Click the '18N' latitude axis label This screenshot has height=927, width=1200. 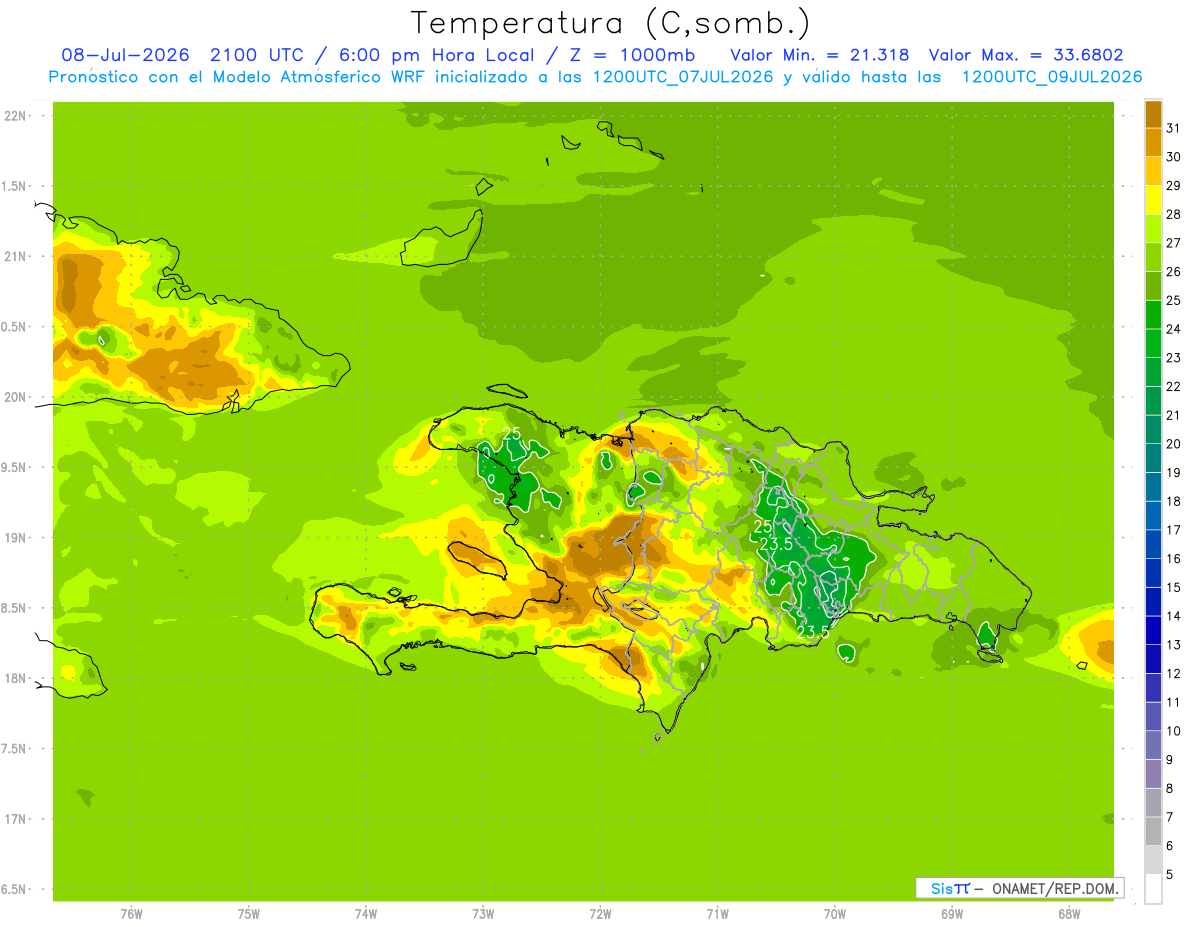(14, 678)
